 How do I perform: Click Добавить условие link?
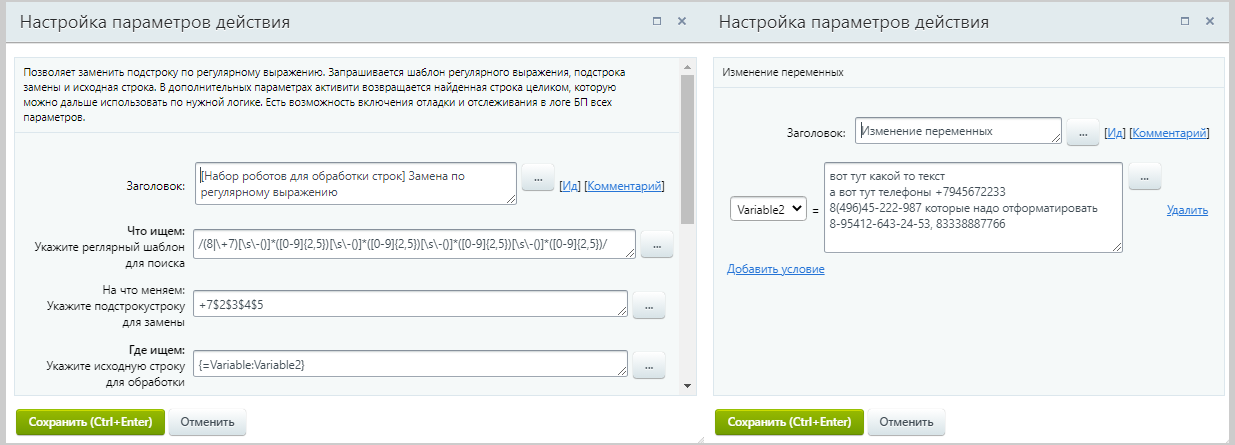pos(775,269)
